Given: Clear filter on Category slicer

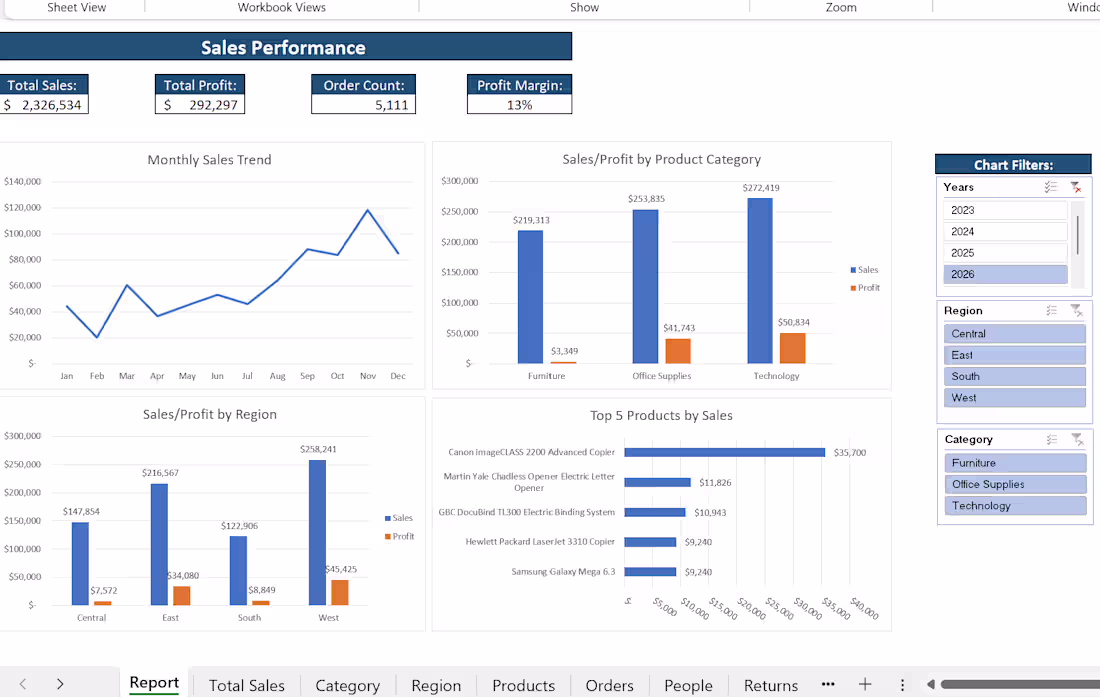Looking at the screenshot, I should coord(1077,440).
